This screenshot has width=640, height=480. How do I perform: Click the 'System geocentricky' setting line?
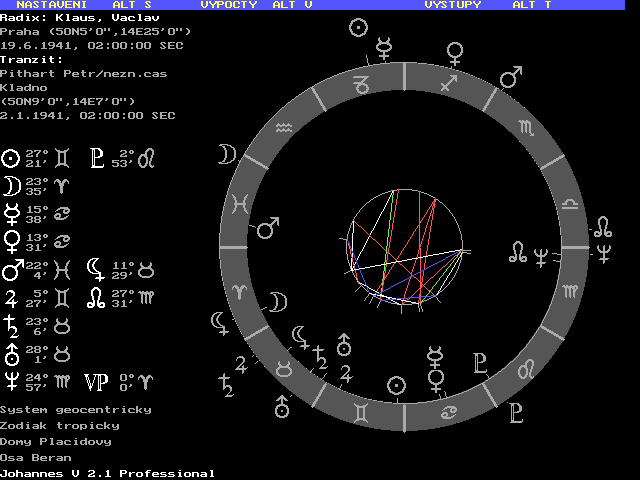point(76,410)
